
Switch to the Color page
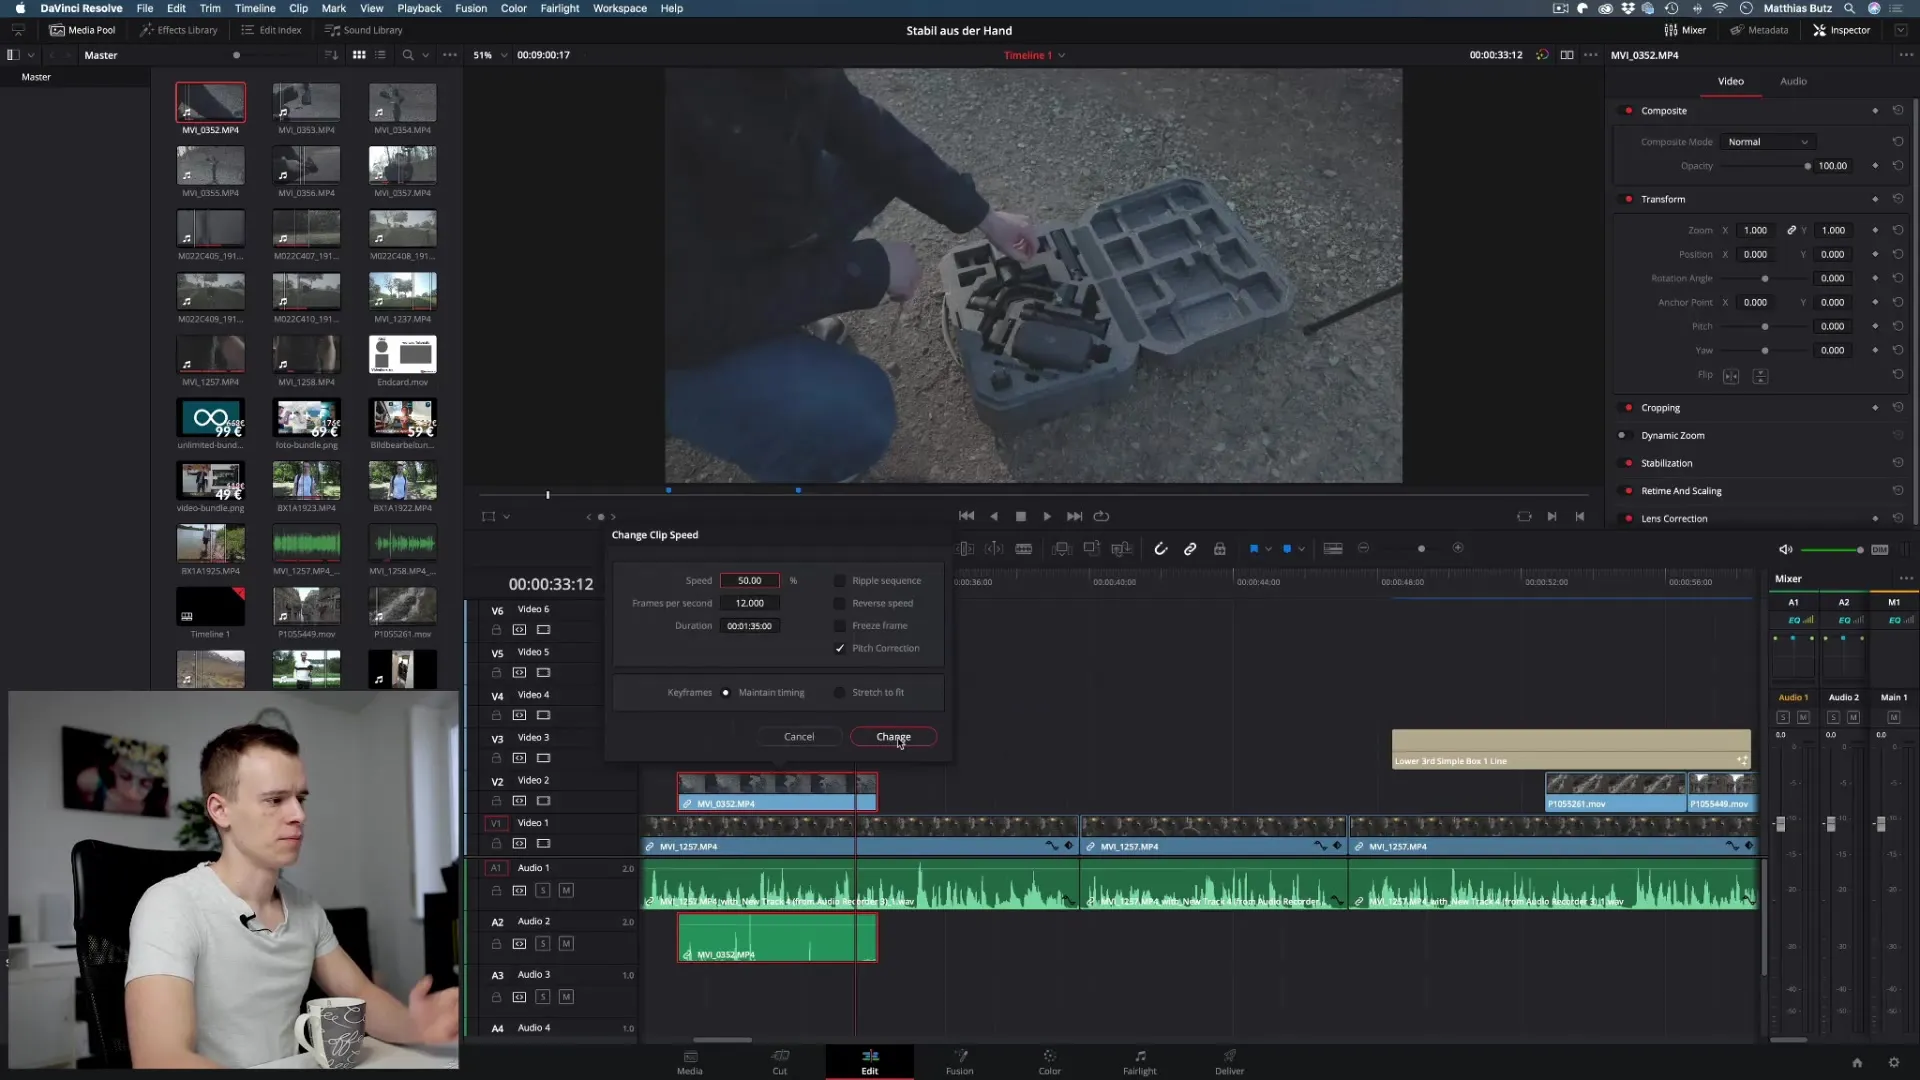click(x=1049, y=1062)
